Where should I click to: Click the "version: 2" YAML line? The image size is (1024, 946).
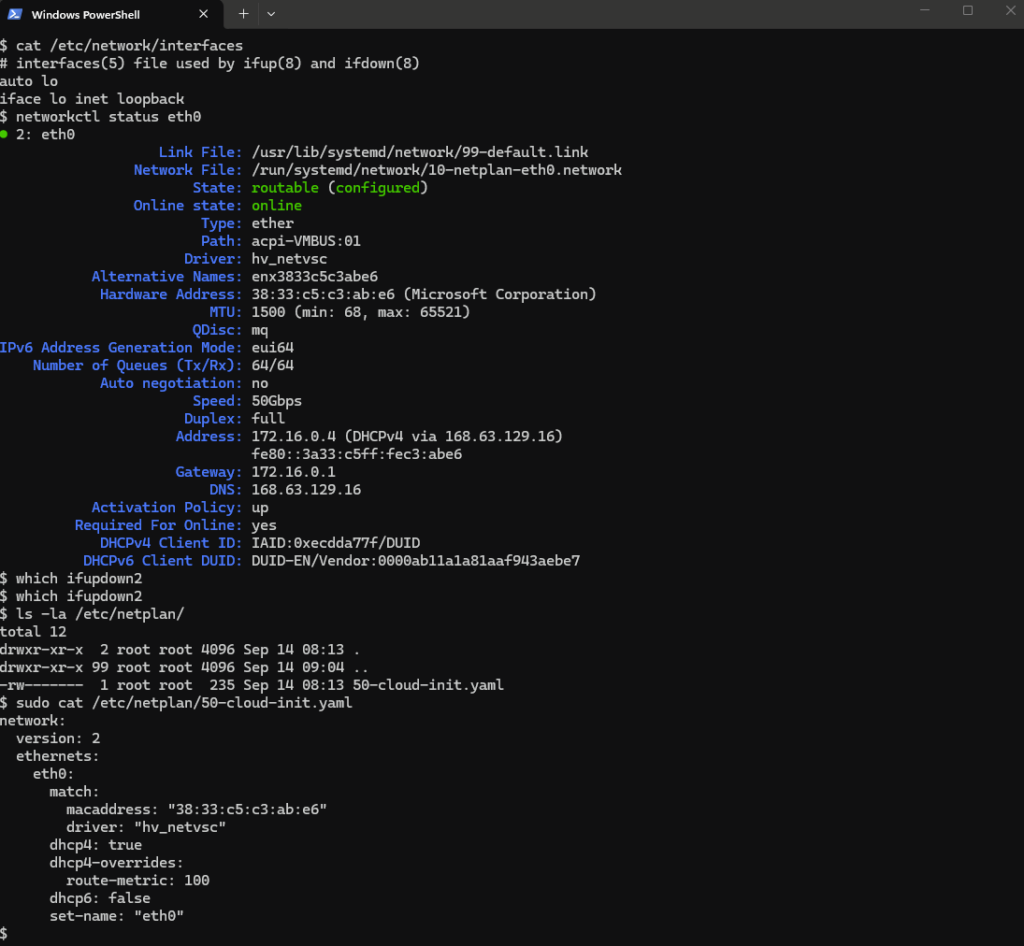[58, 738]
